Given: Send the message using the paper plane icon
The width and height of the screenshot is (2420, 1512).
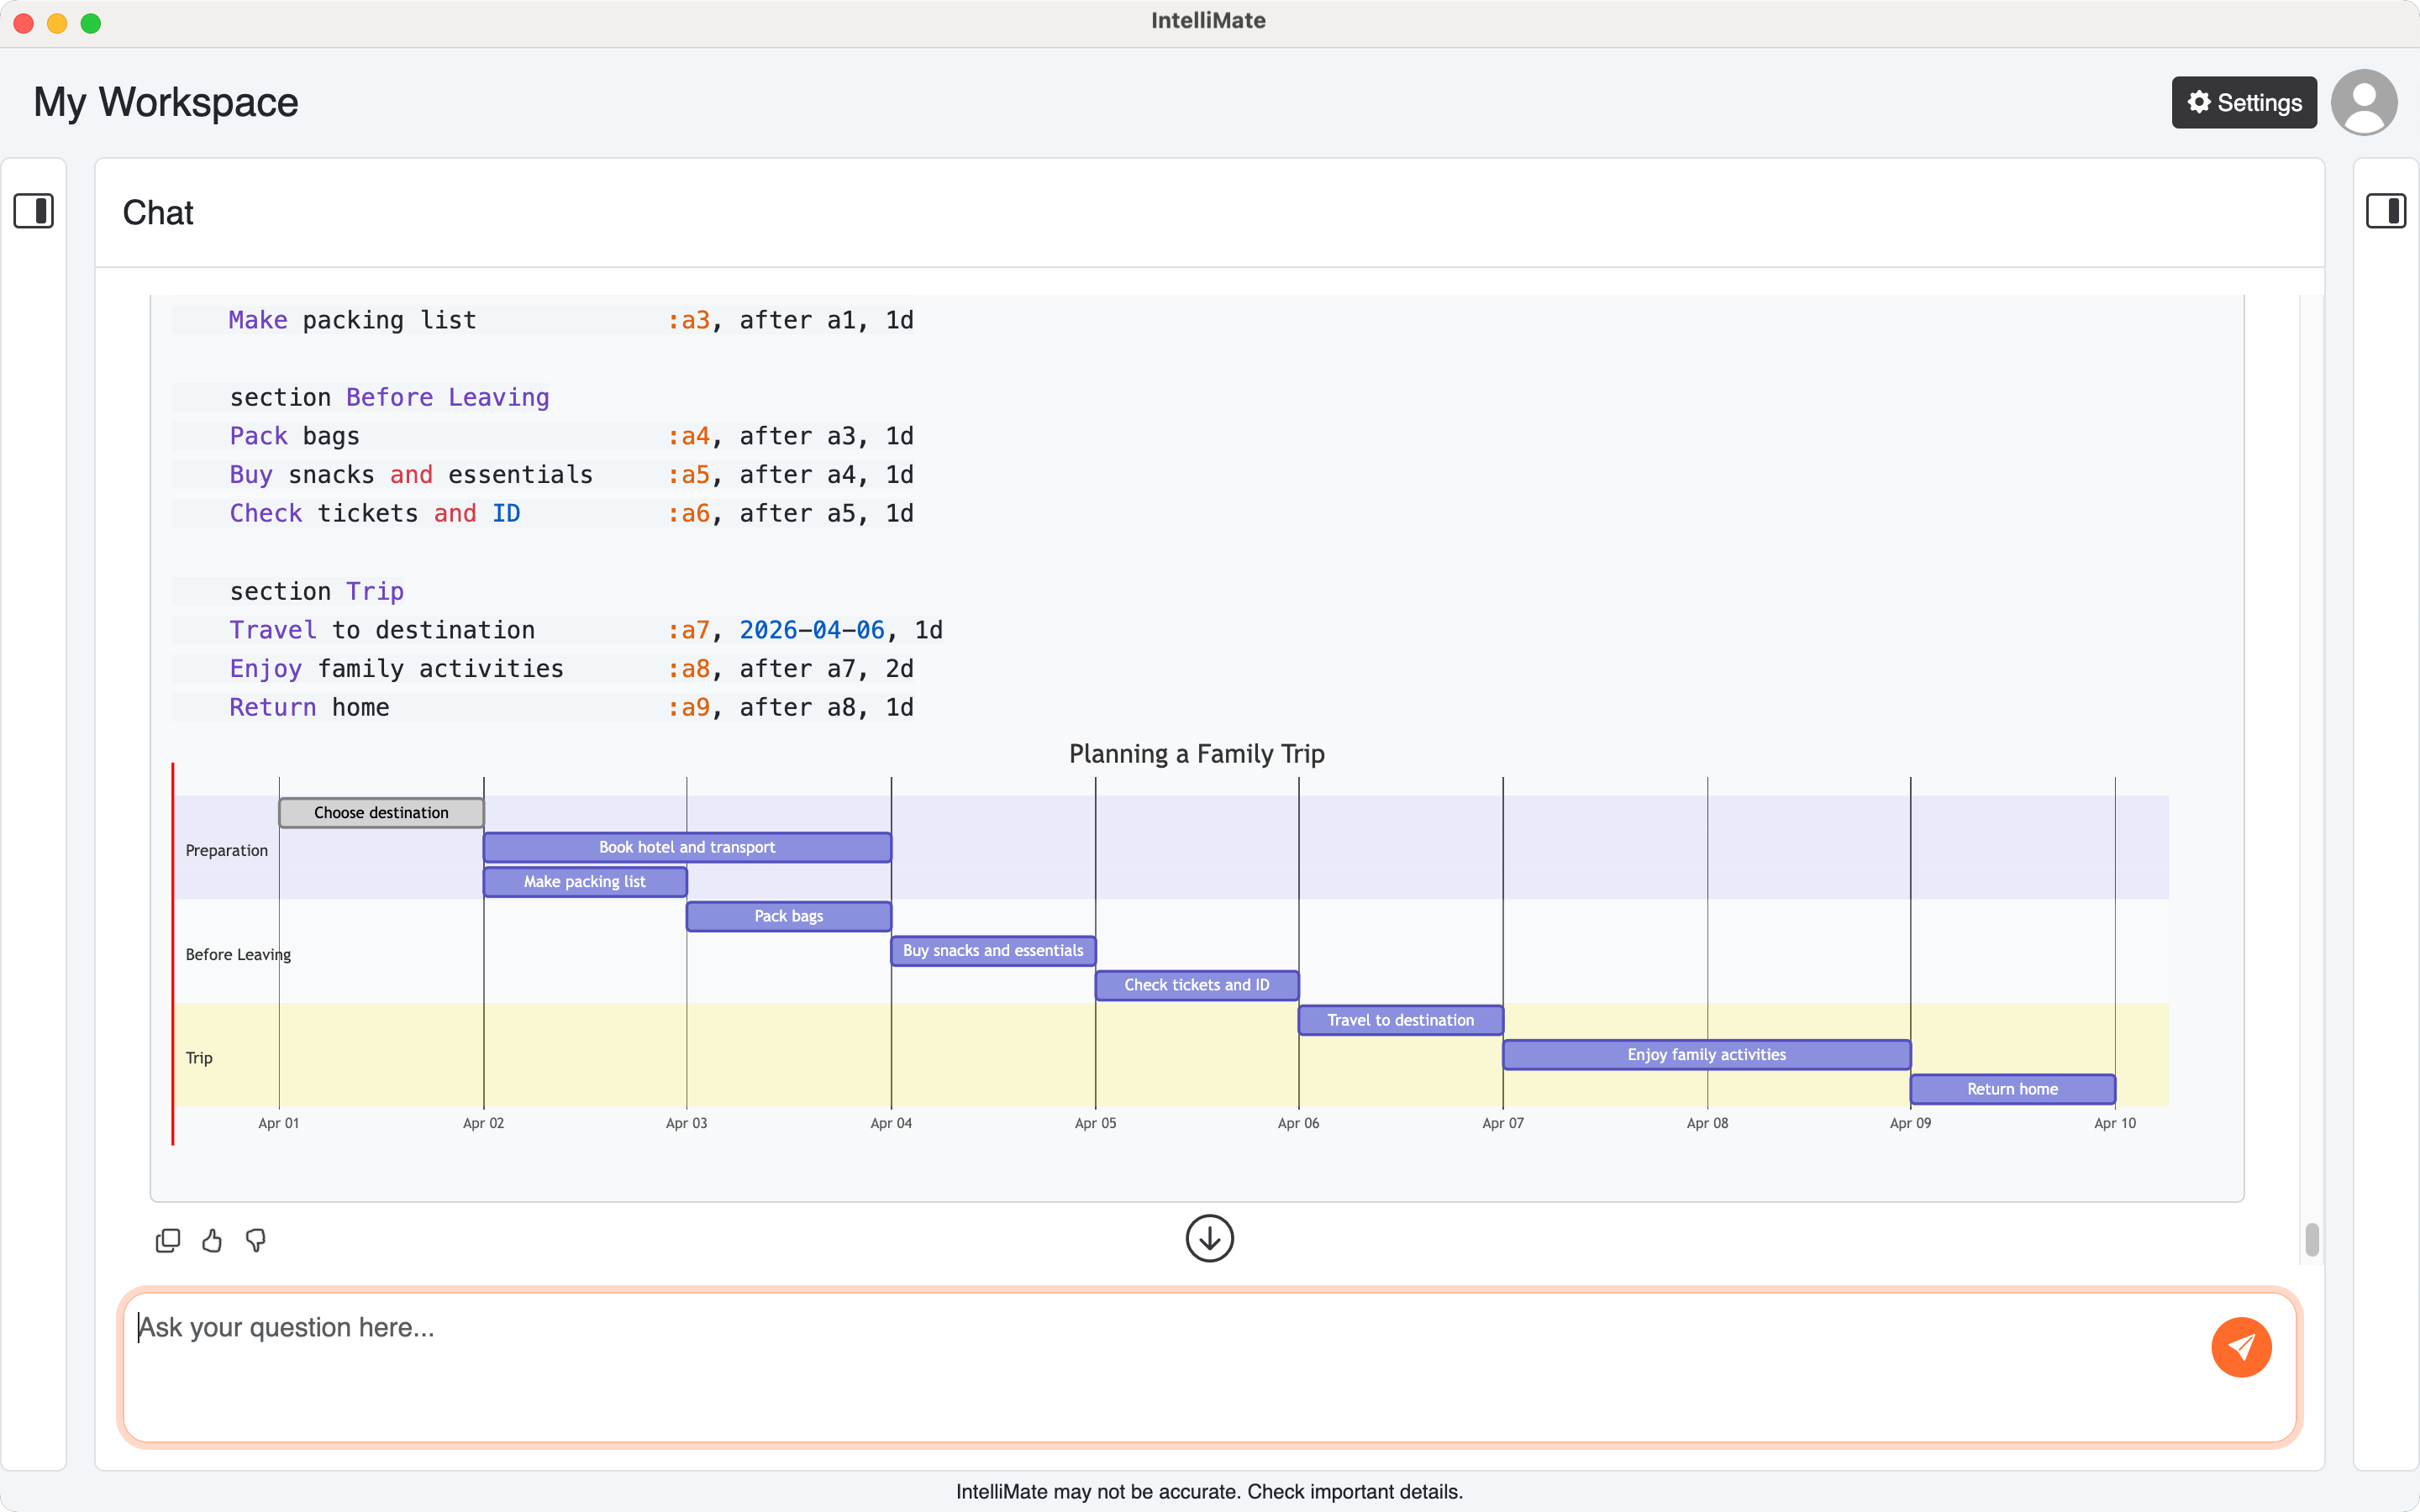Looking at the screenshot, I should 2242,1347.
